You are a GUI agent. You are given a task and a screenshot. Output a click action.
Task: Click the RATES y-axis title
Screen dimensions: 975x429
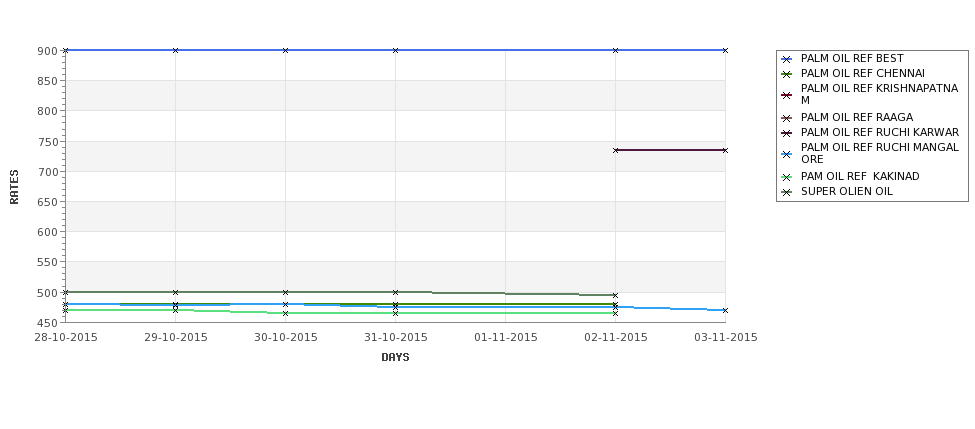pyautogui.click(x=14, y=187)
